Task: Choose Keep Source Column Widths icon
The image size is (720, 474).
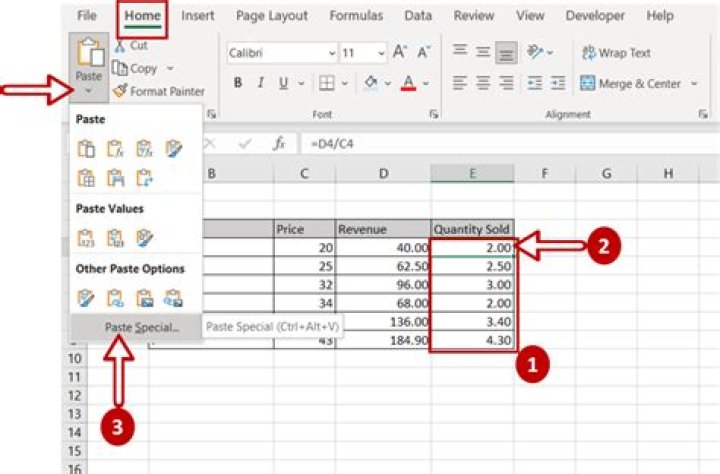Action: tap(115, 178)
